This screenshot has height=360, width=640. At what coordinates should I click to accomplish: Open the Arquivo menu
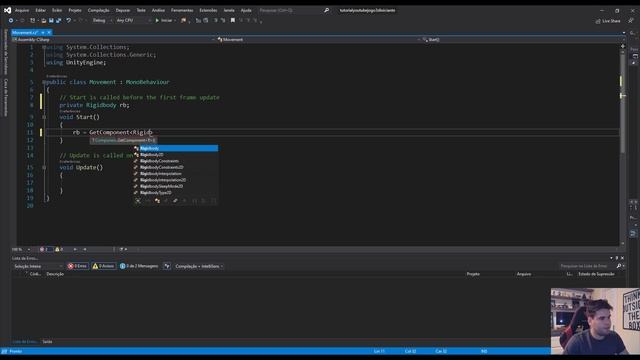point(22,10)
